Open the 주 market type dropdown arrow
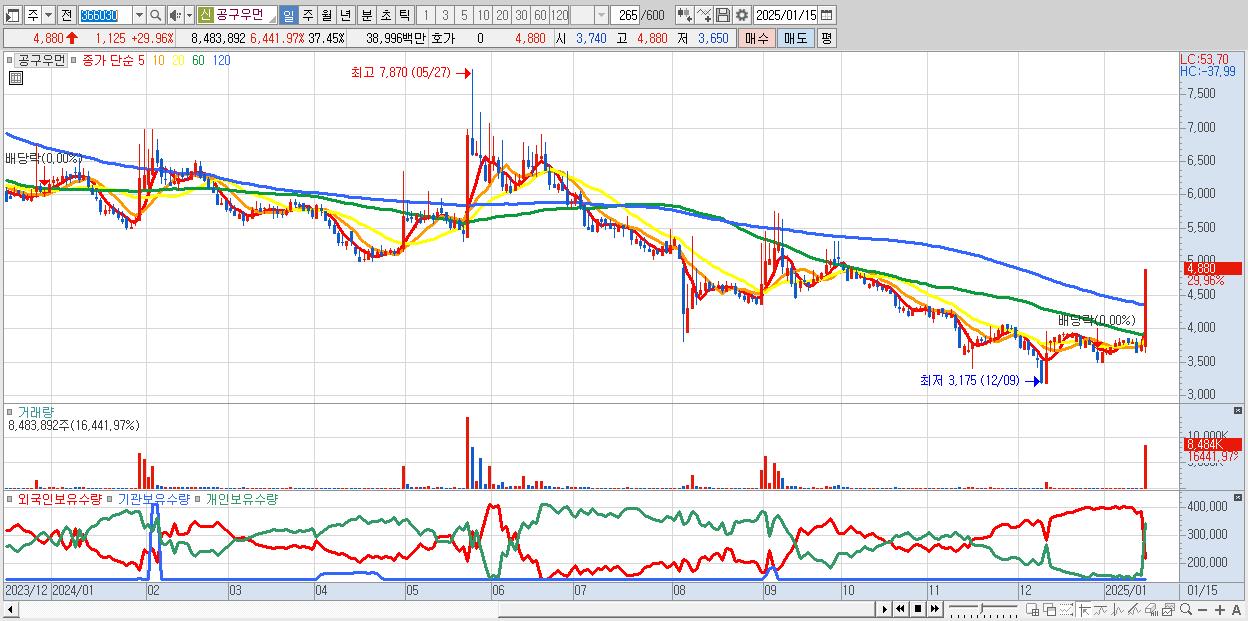 coord(48,15)
